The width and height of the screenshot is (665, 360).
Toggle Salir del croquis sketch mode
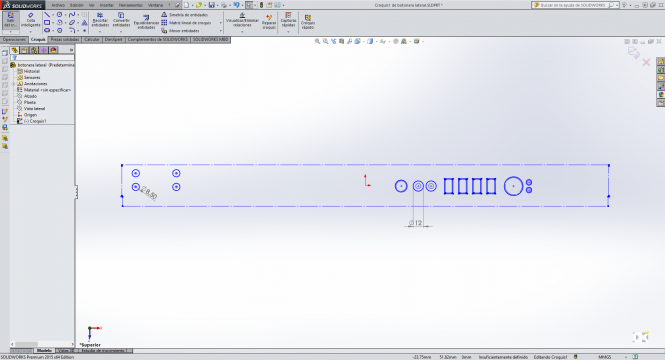(x=11, y=20)
